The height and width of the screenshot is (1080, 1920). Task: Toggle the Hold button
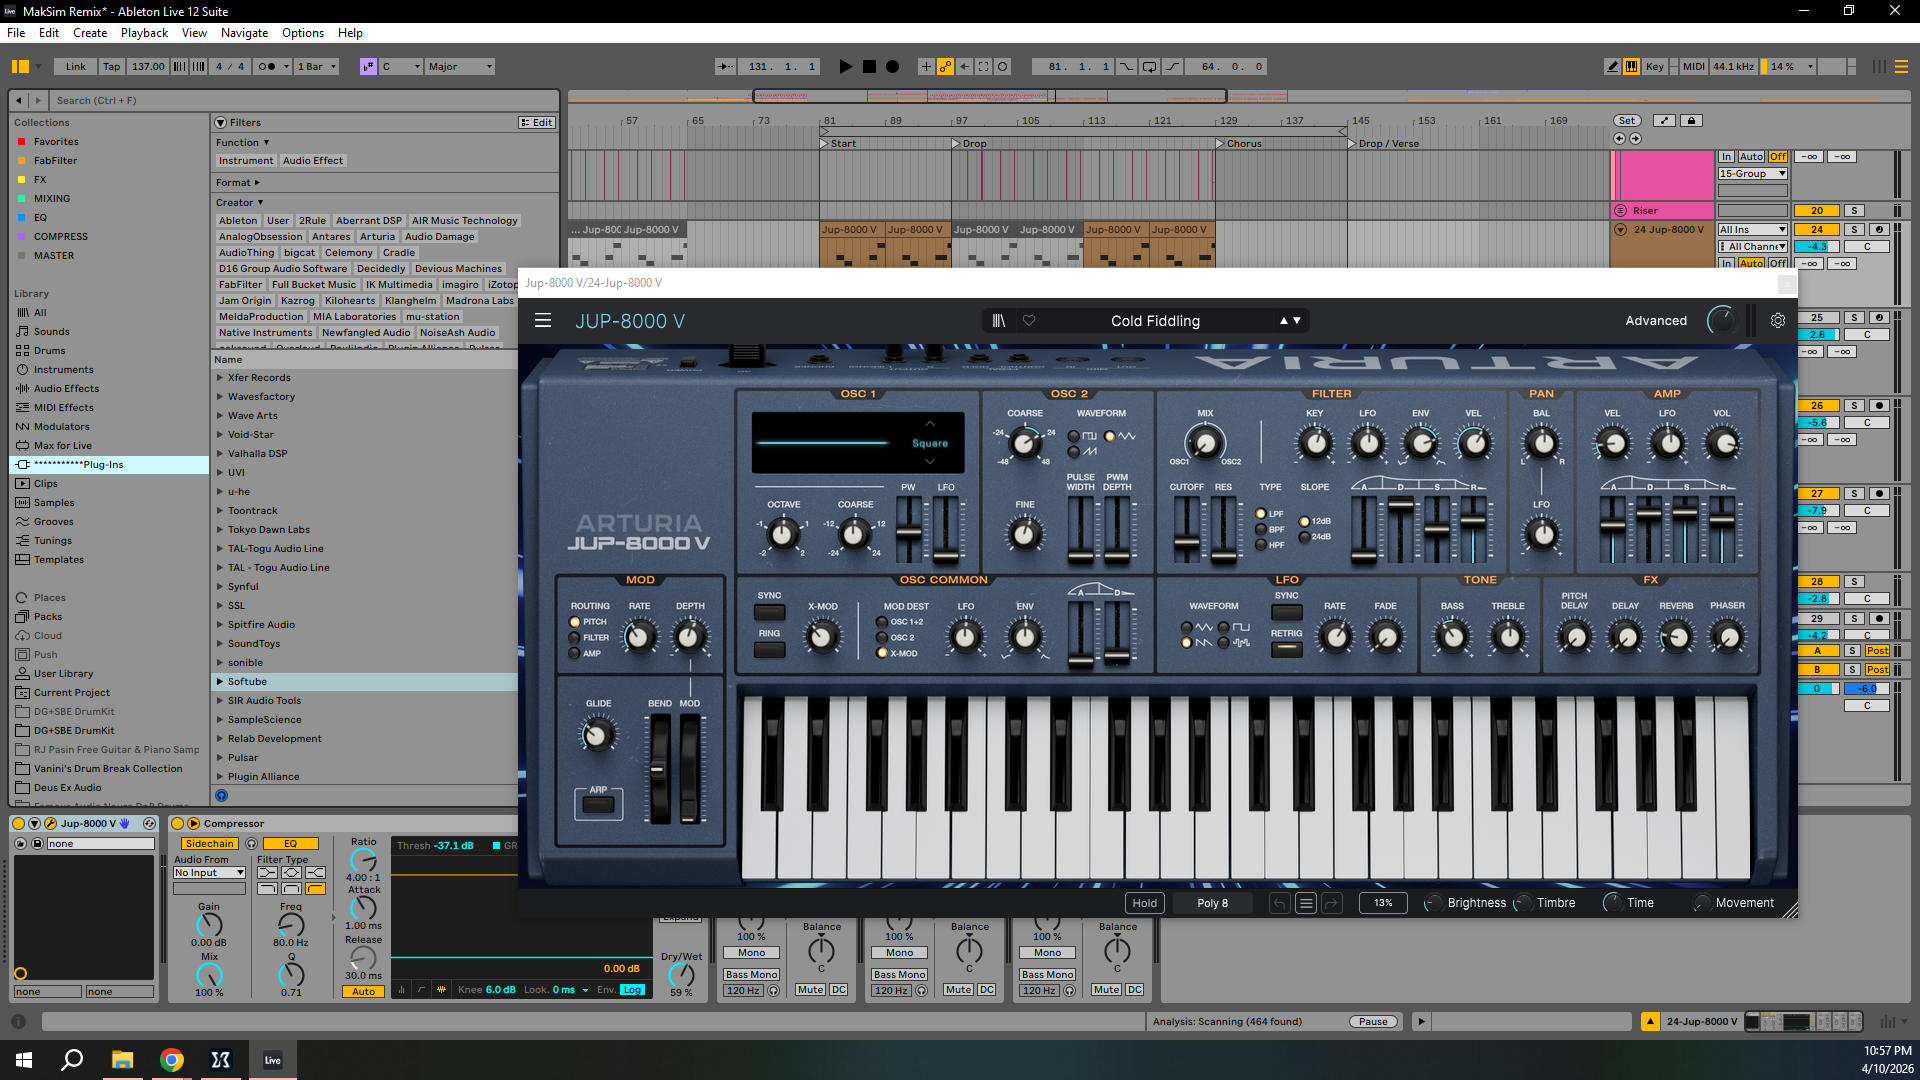coord(1144,903)
